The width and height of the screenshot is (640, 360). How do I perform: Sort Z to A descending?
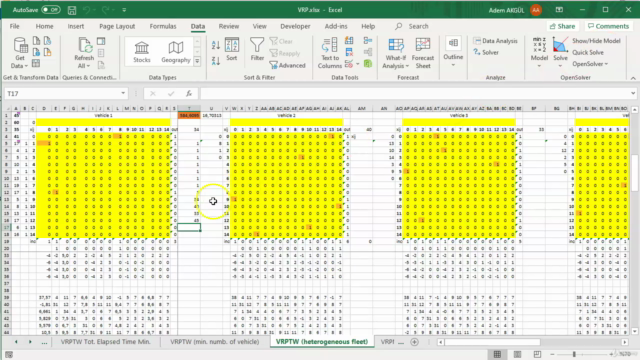coord(216,61)
